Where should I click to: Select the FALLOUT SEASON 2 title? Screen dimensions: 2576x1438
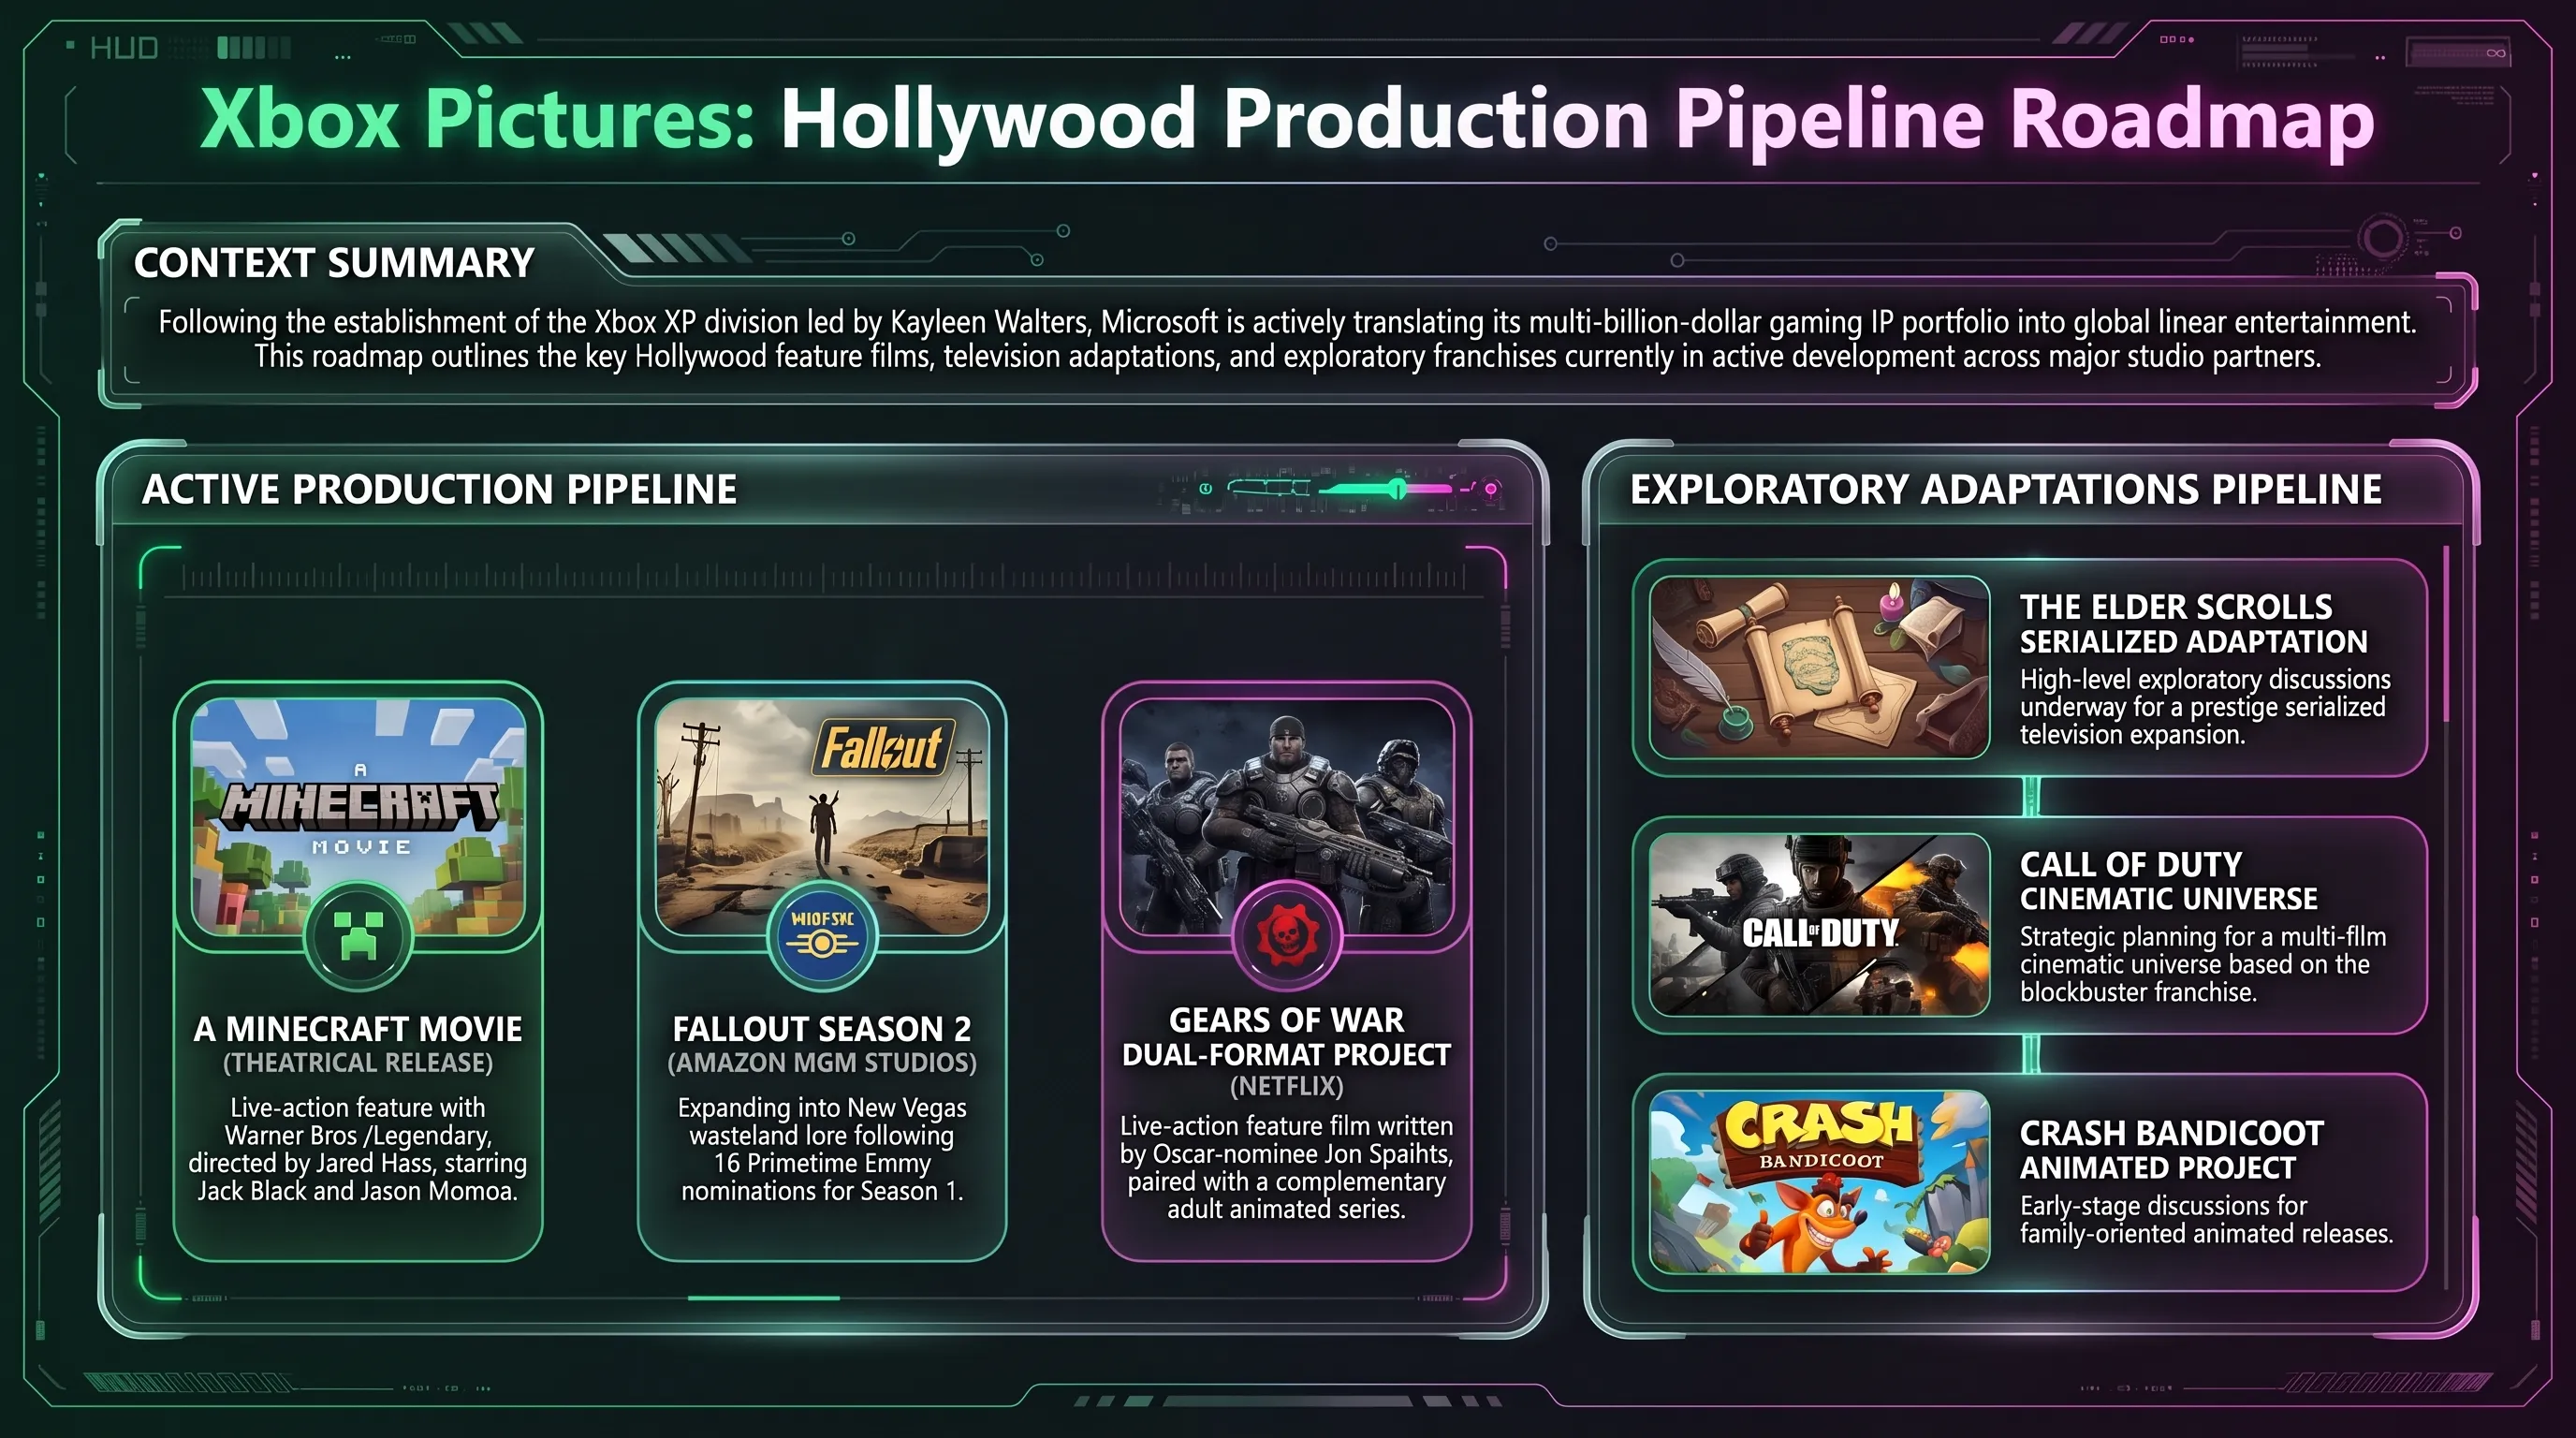point(822,1029)
